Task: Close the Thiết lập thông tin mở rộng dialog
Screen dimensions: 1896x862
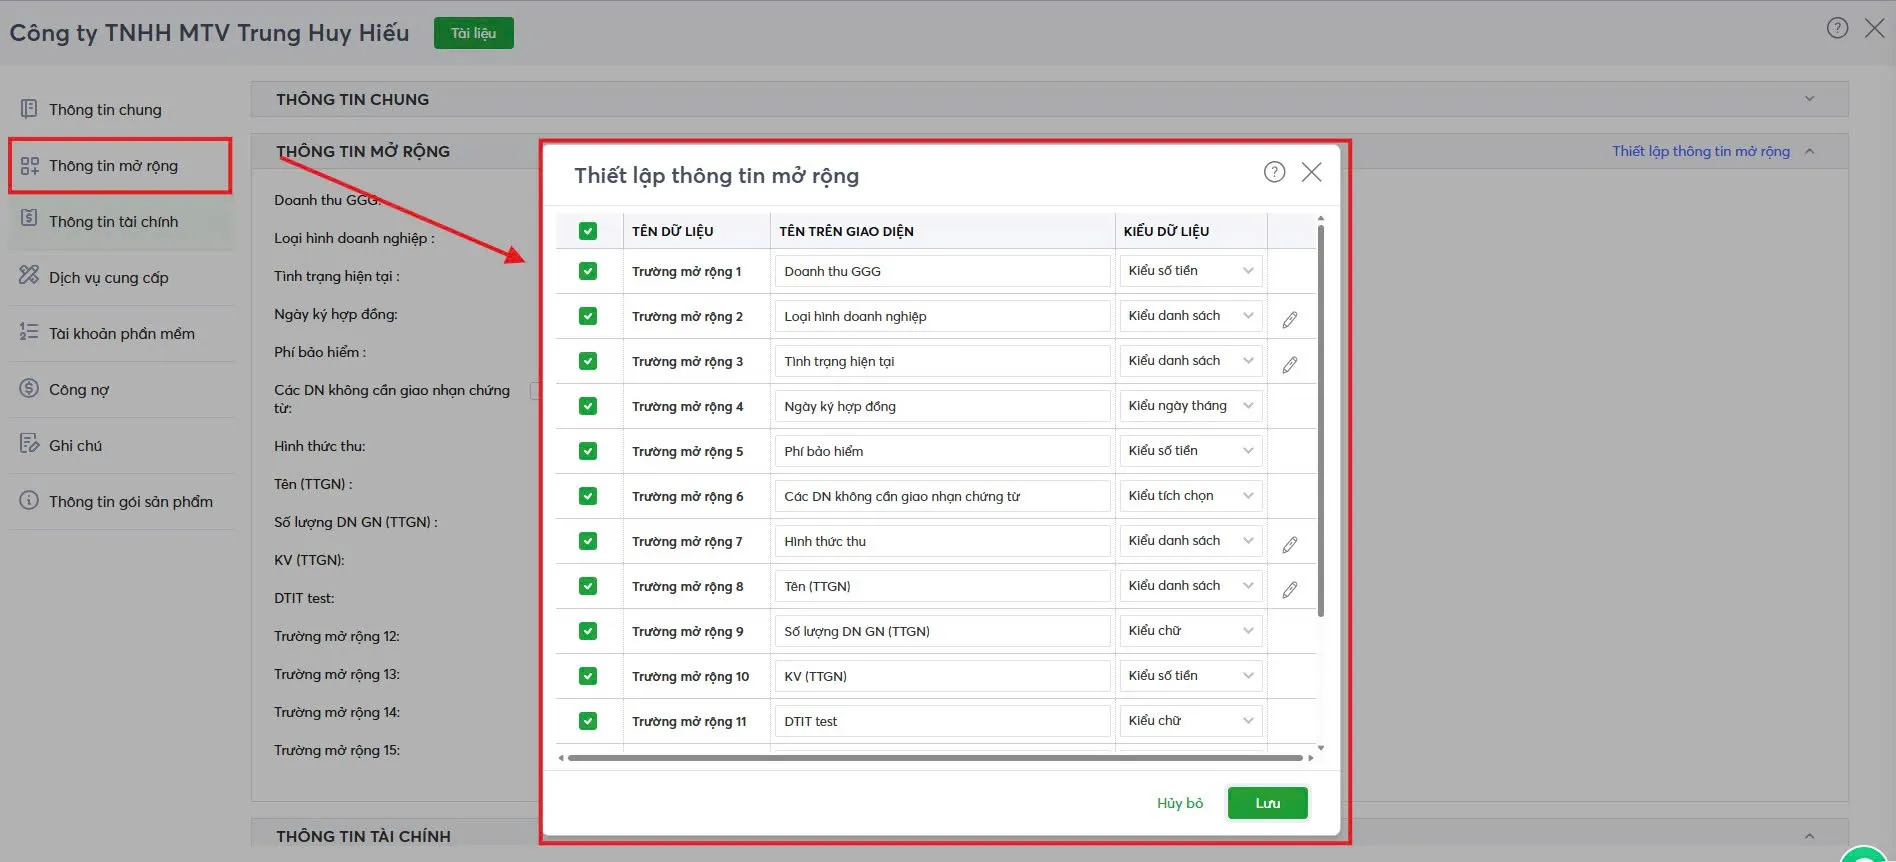Action: pyautogui.click(x=1311, y=172)
